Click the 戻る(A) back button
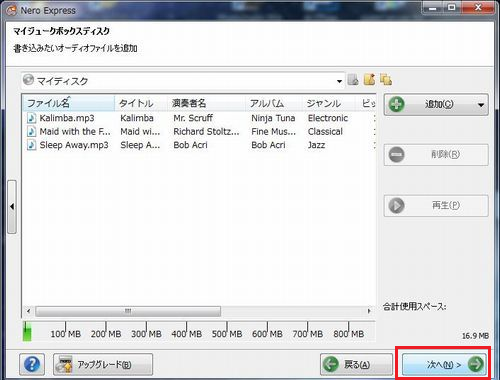Viewport: 500px width, 380px height. click(356, 364)
